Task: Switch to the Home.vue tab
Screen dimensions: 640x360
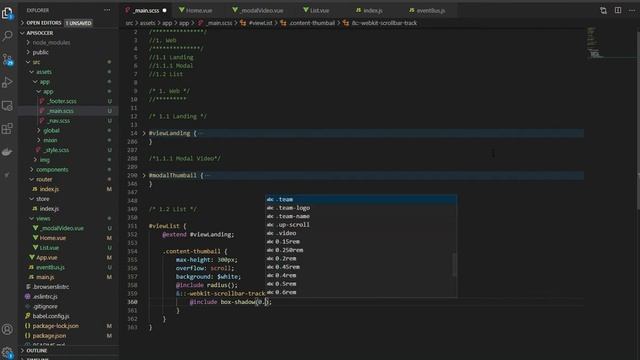Action: click(x=199, y=11)
